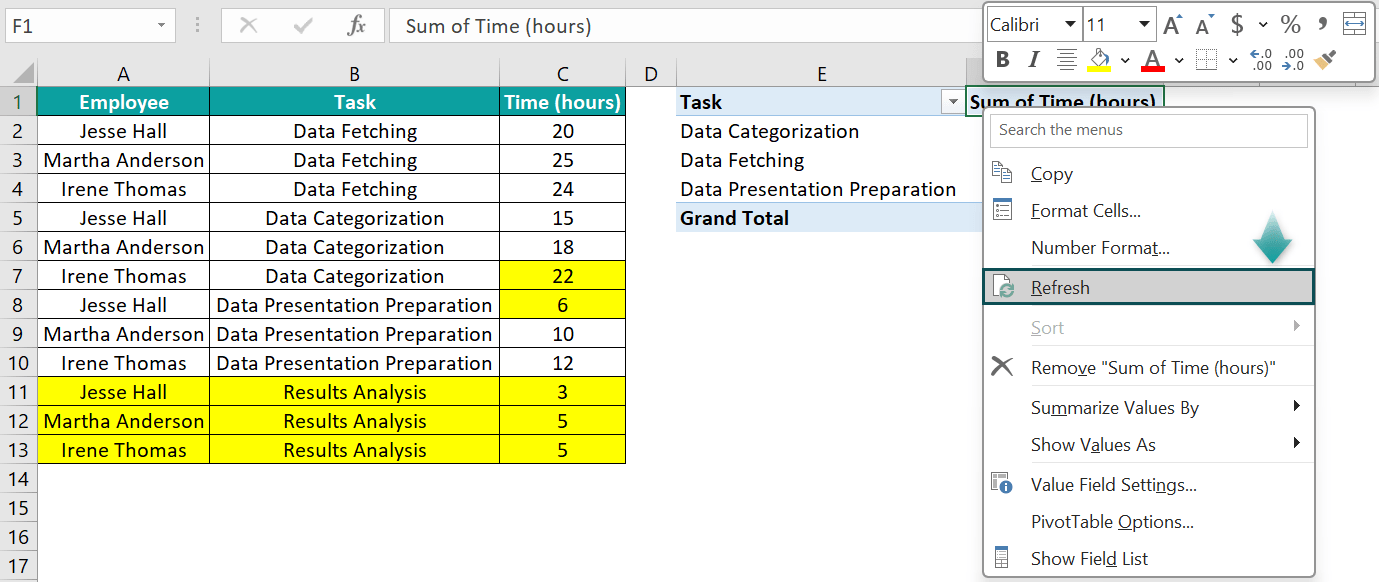Select Refresh from the context menu
The width and height of the screenshot is (1379, 582).
click(1062, 287)
